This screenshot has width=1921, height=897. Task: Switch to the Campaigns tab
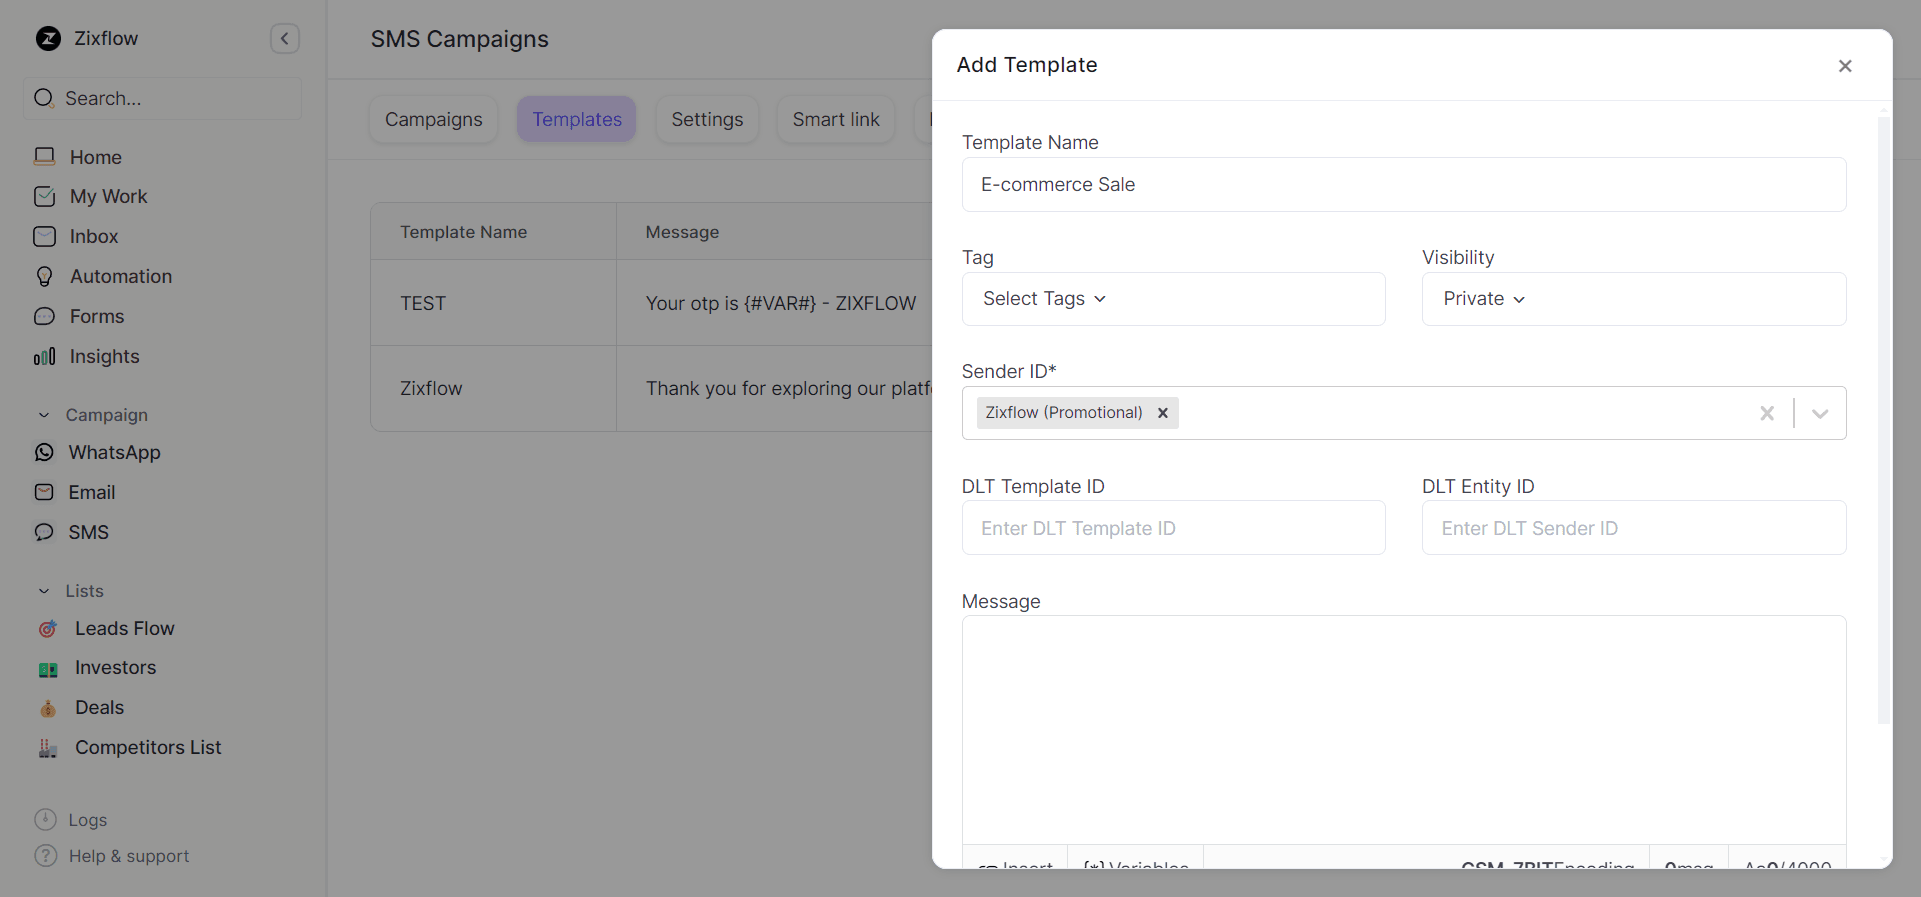[433, 120]
